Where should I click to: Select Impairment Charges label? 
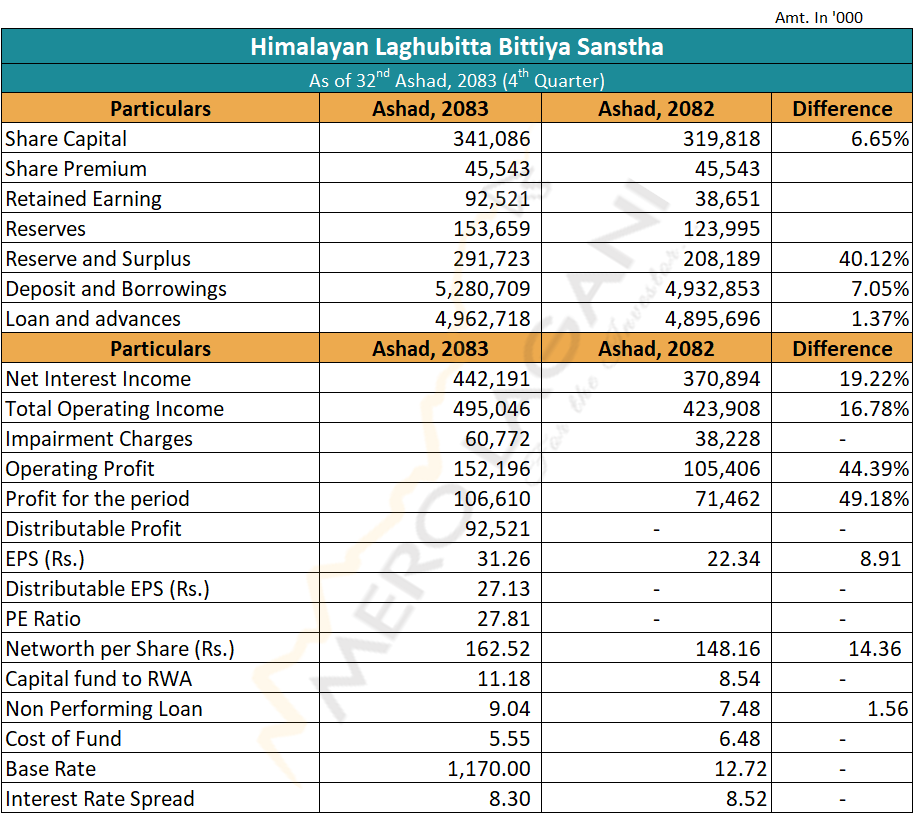(x=99, y=439)
